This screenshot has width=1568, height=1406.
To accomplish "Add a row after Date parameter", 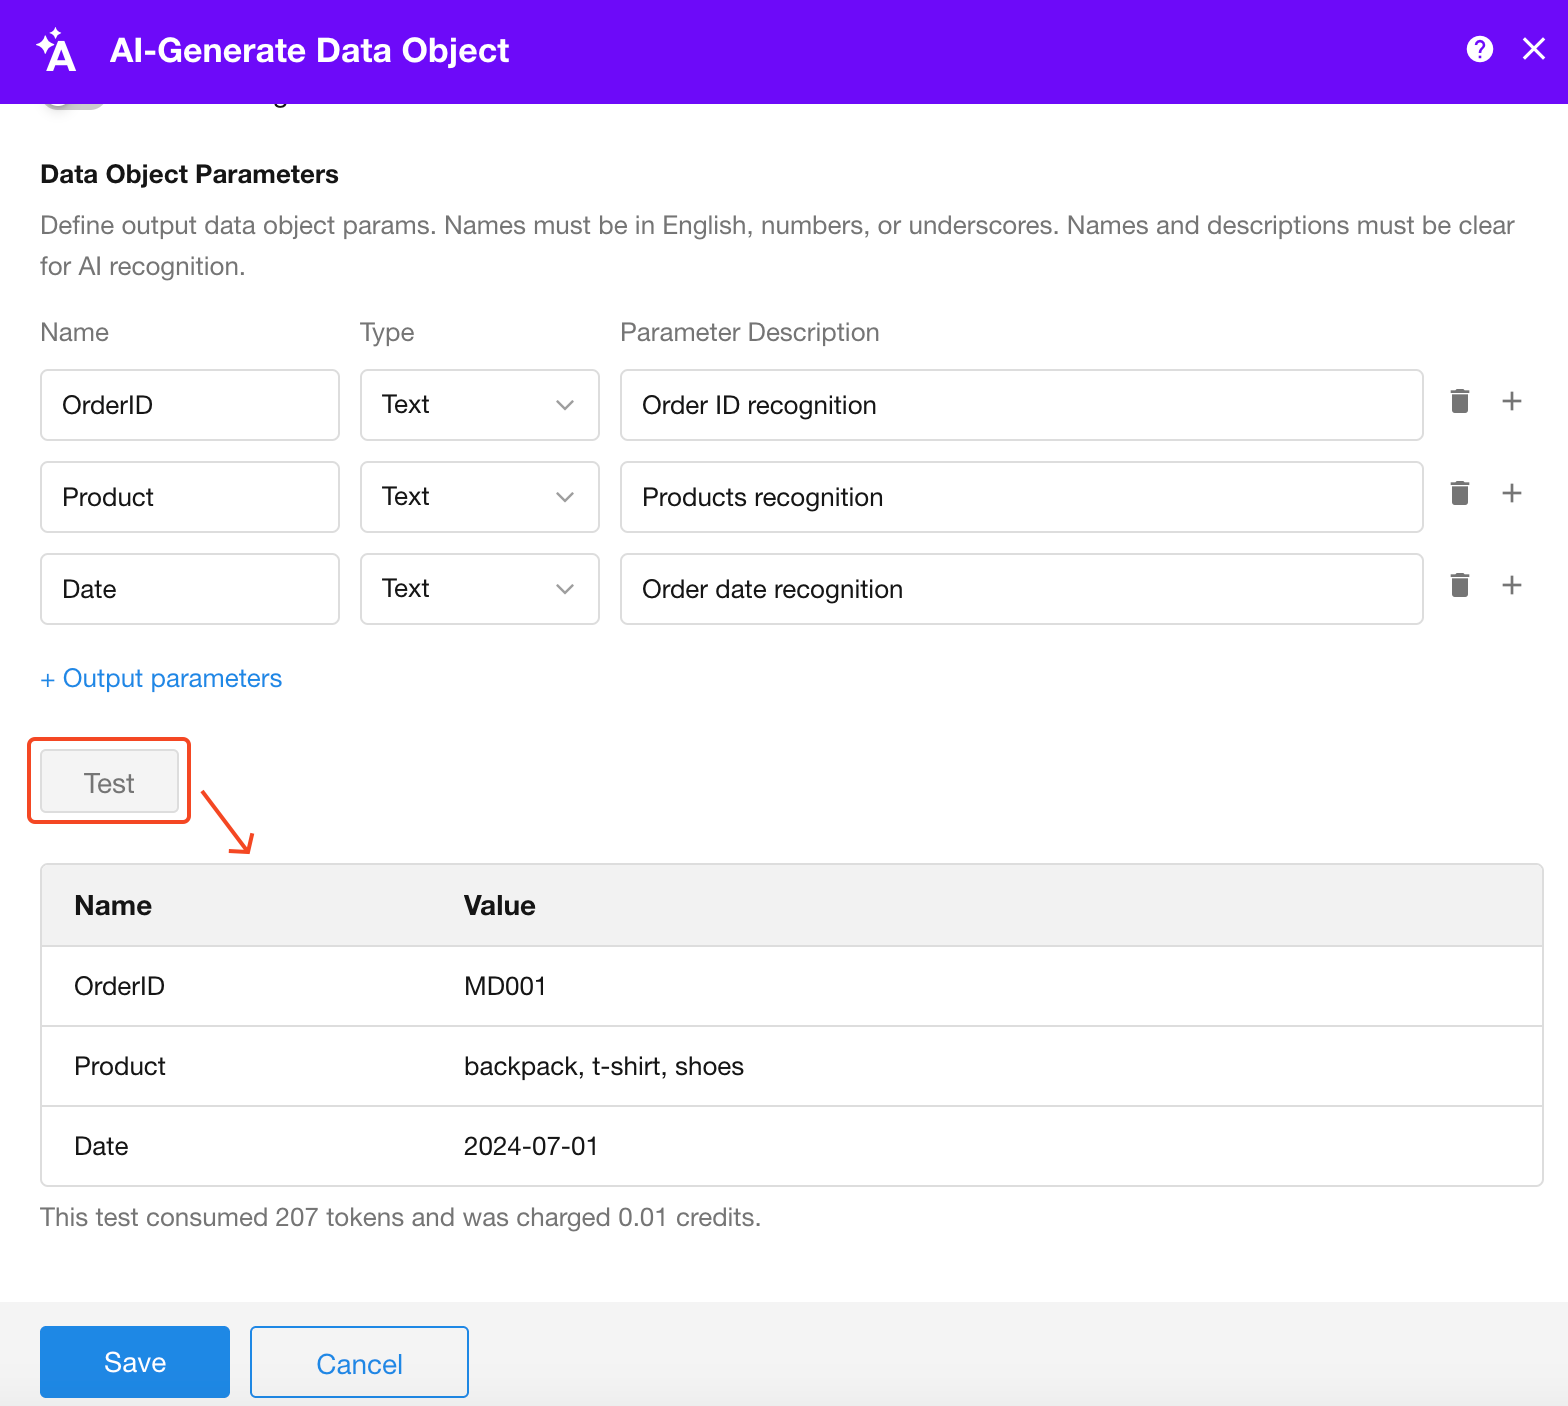I will point(1511,586).
